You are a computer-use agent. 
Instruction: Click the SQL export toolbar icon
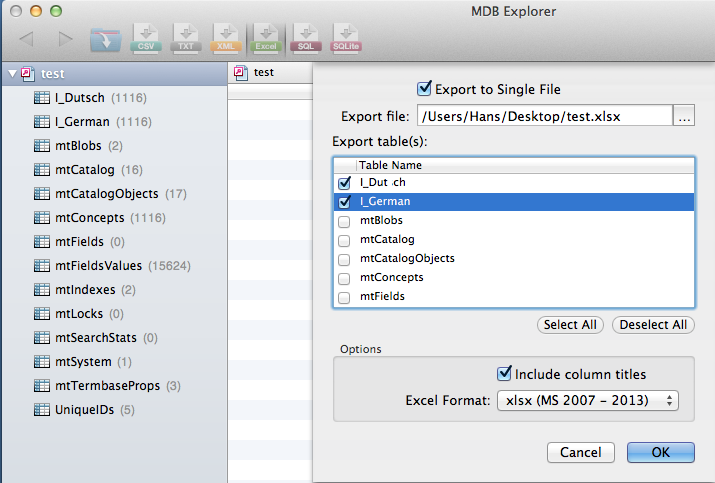coord(306,39)
